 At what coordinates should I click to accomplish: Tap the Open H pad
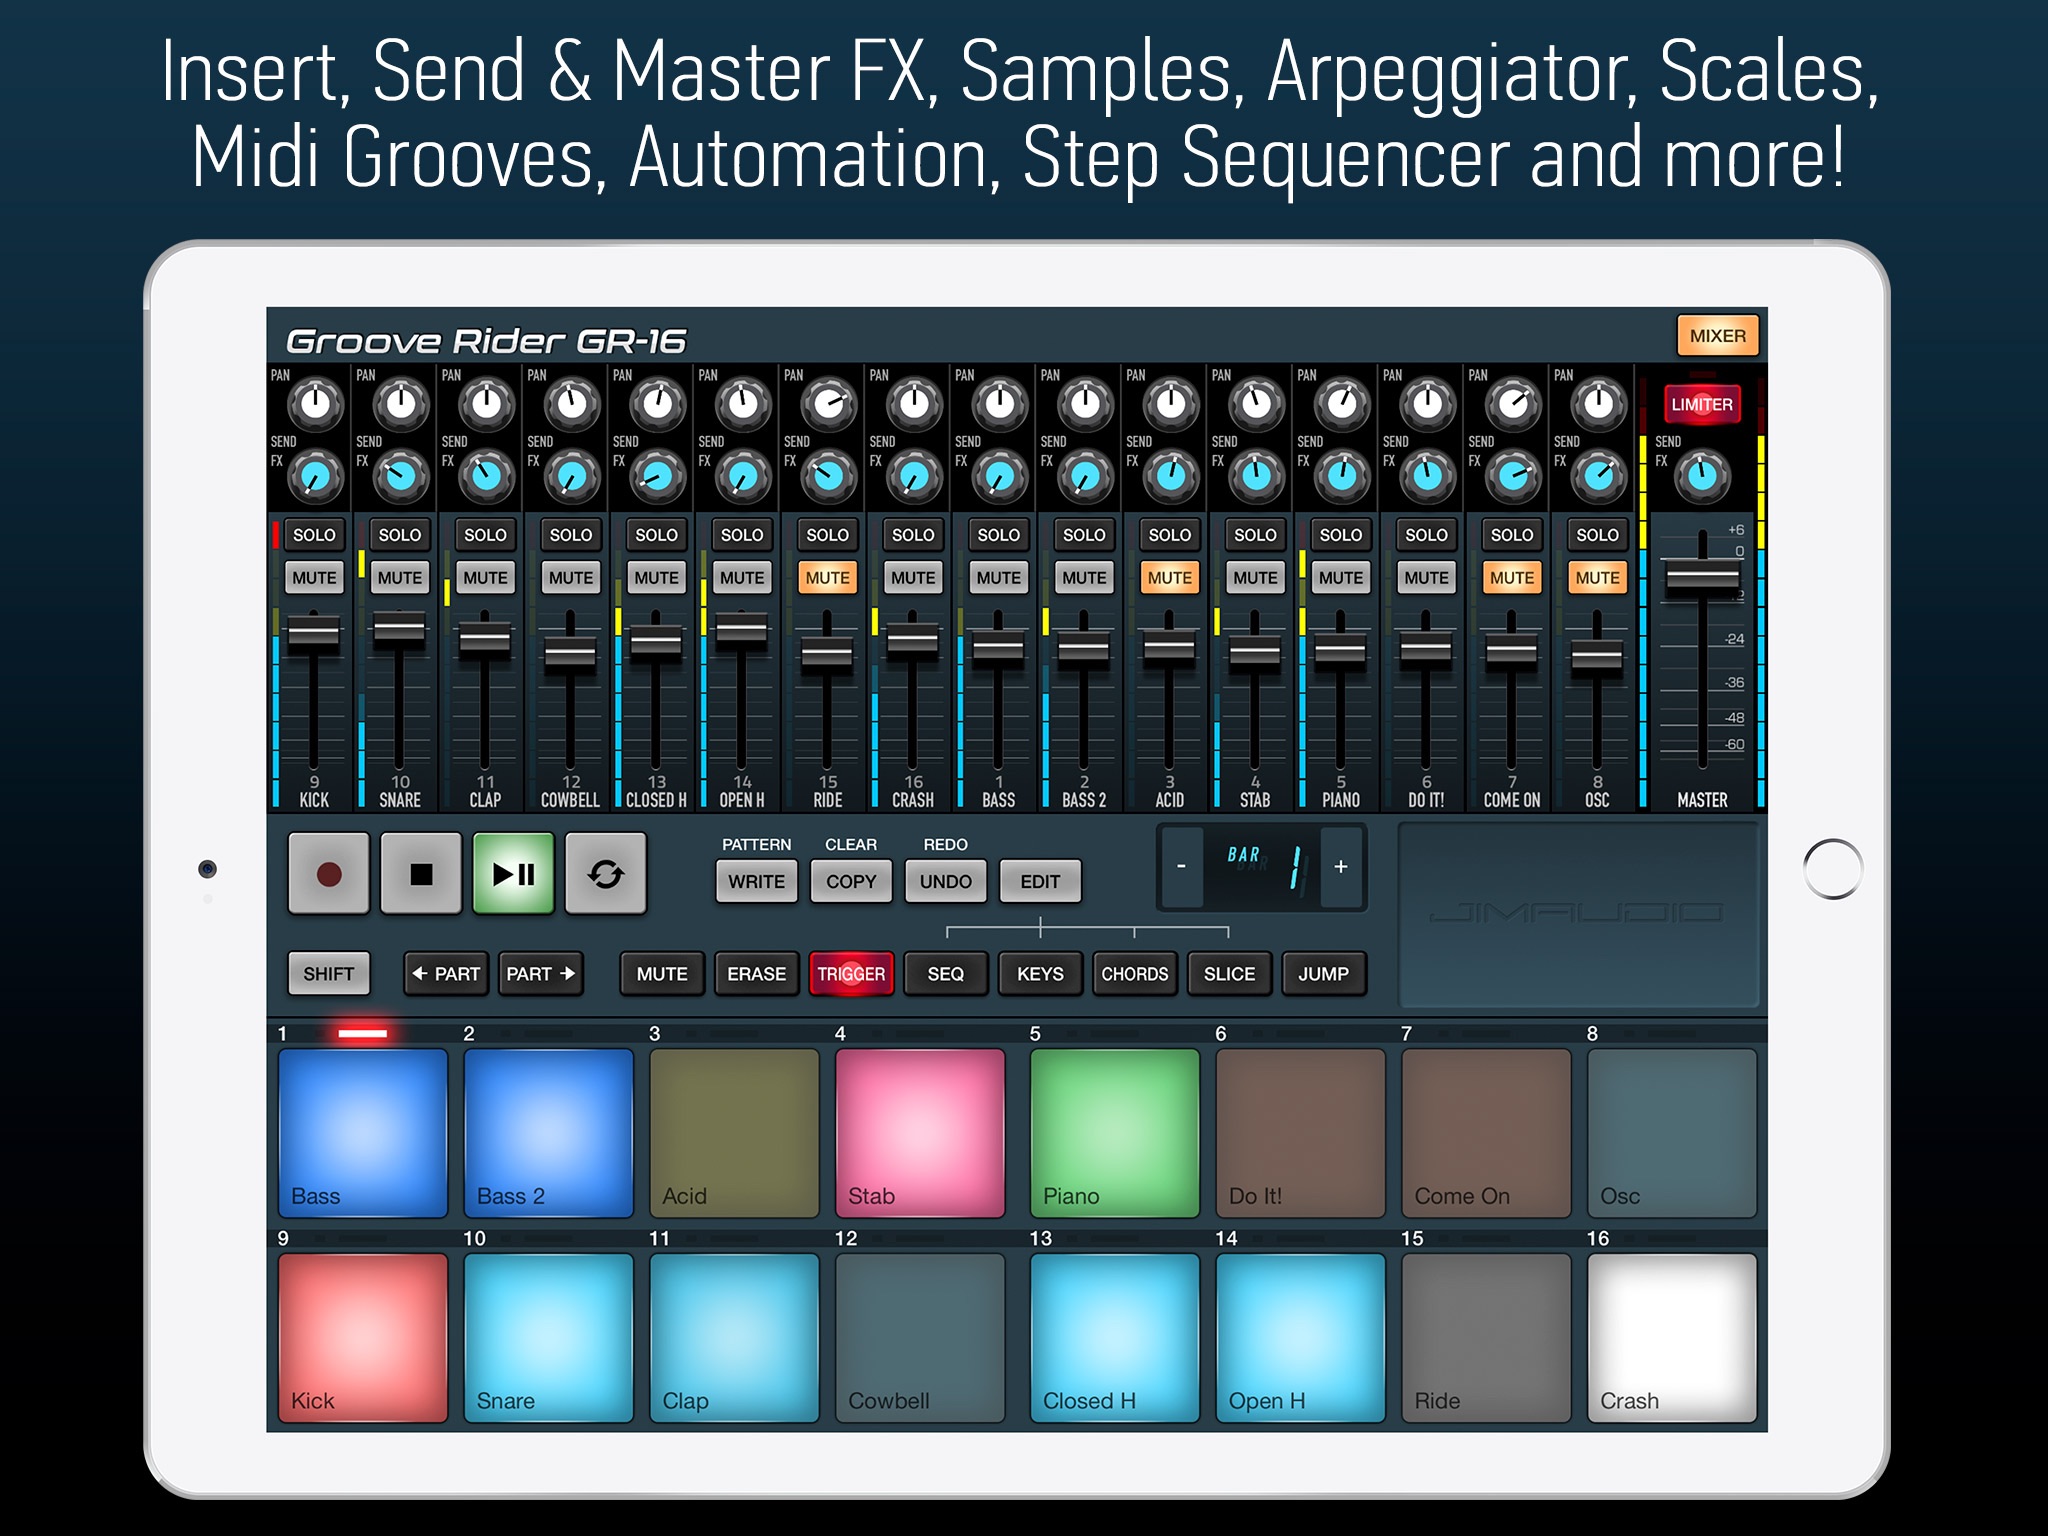tap(1301, 1338)
